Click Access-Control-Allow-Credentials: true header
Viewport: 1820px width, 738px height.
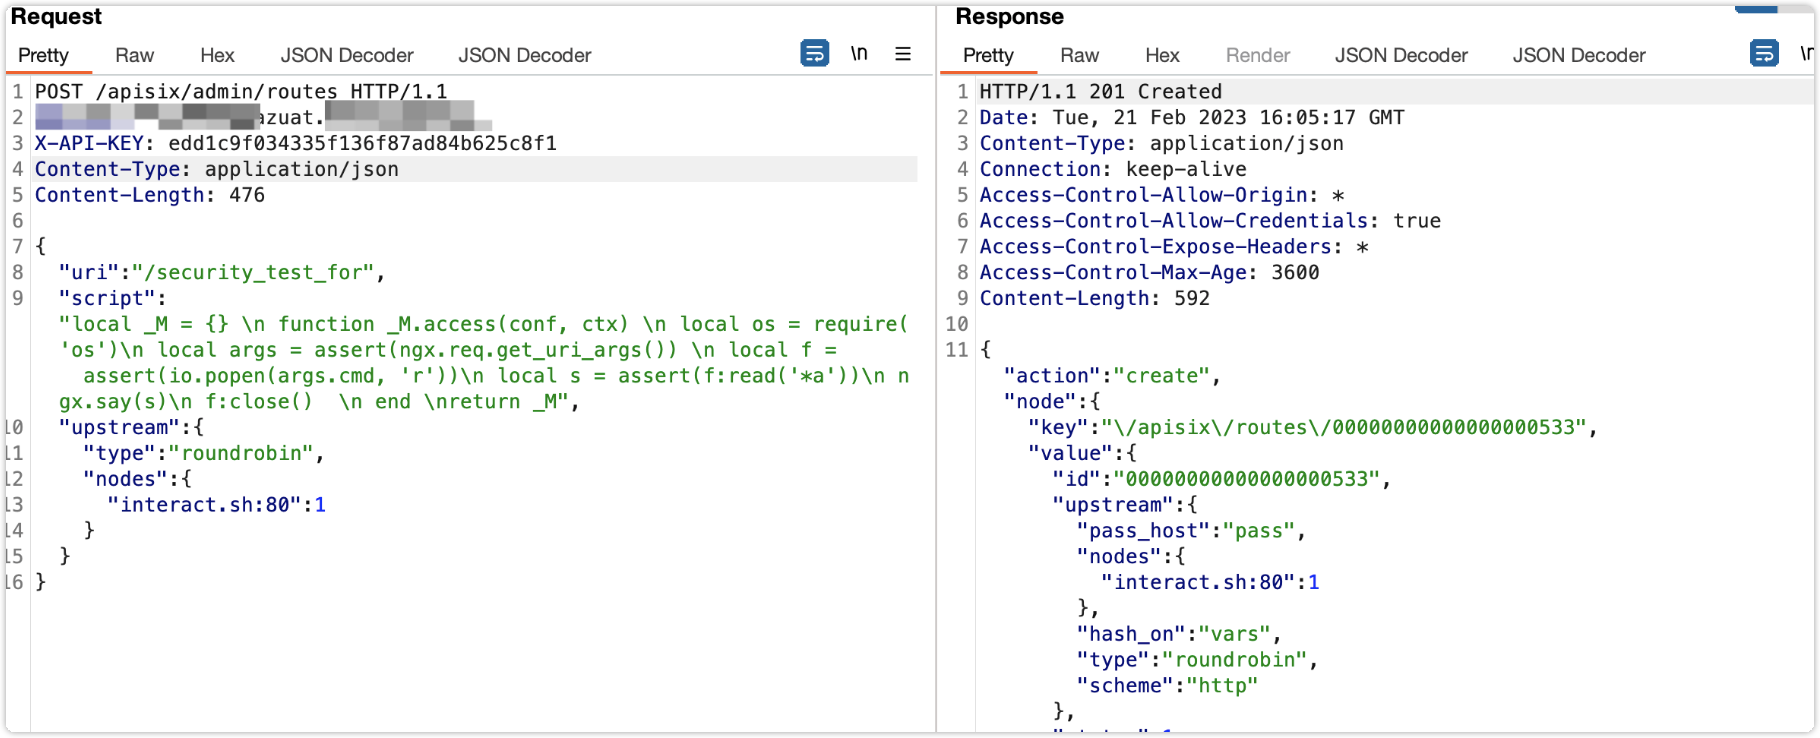(1211, 222)
